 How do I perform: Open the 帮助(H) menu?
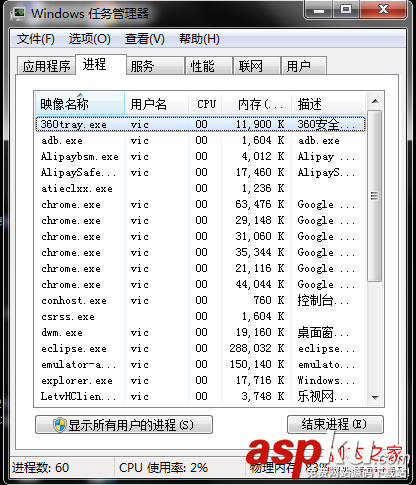[199, 39]
